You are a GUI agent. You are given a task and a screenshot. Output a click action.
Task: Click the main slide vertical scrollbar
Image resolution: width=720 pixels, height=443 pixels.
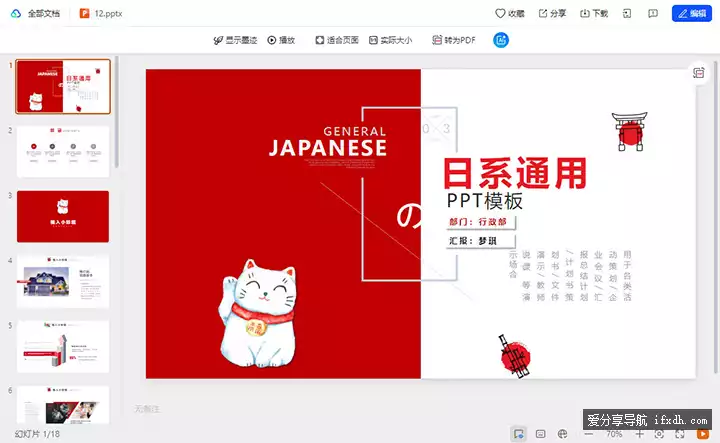coord(716,217)
